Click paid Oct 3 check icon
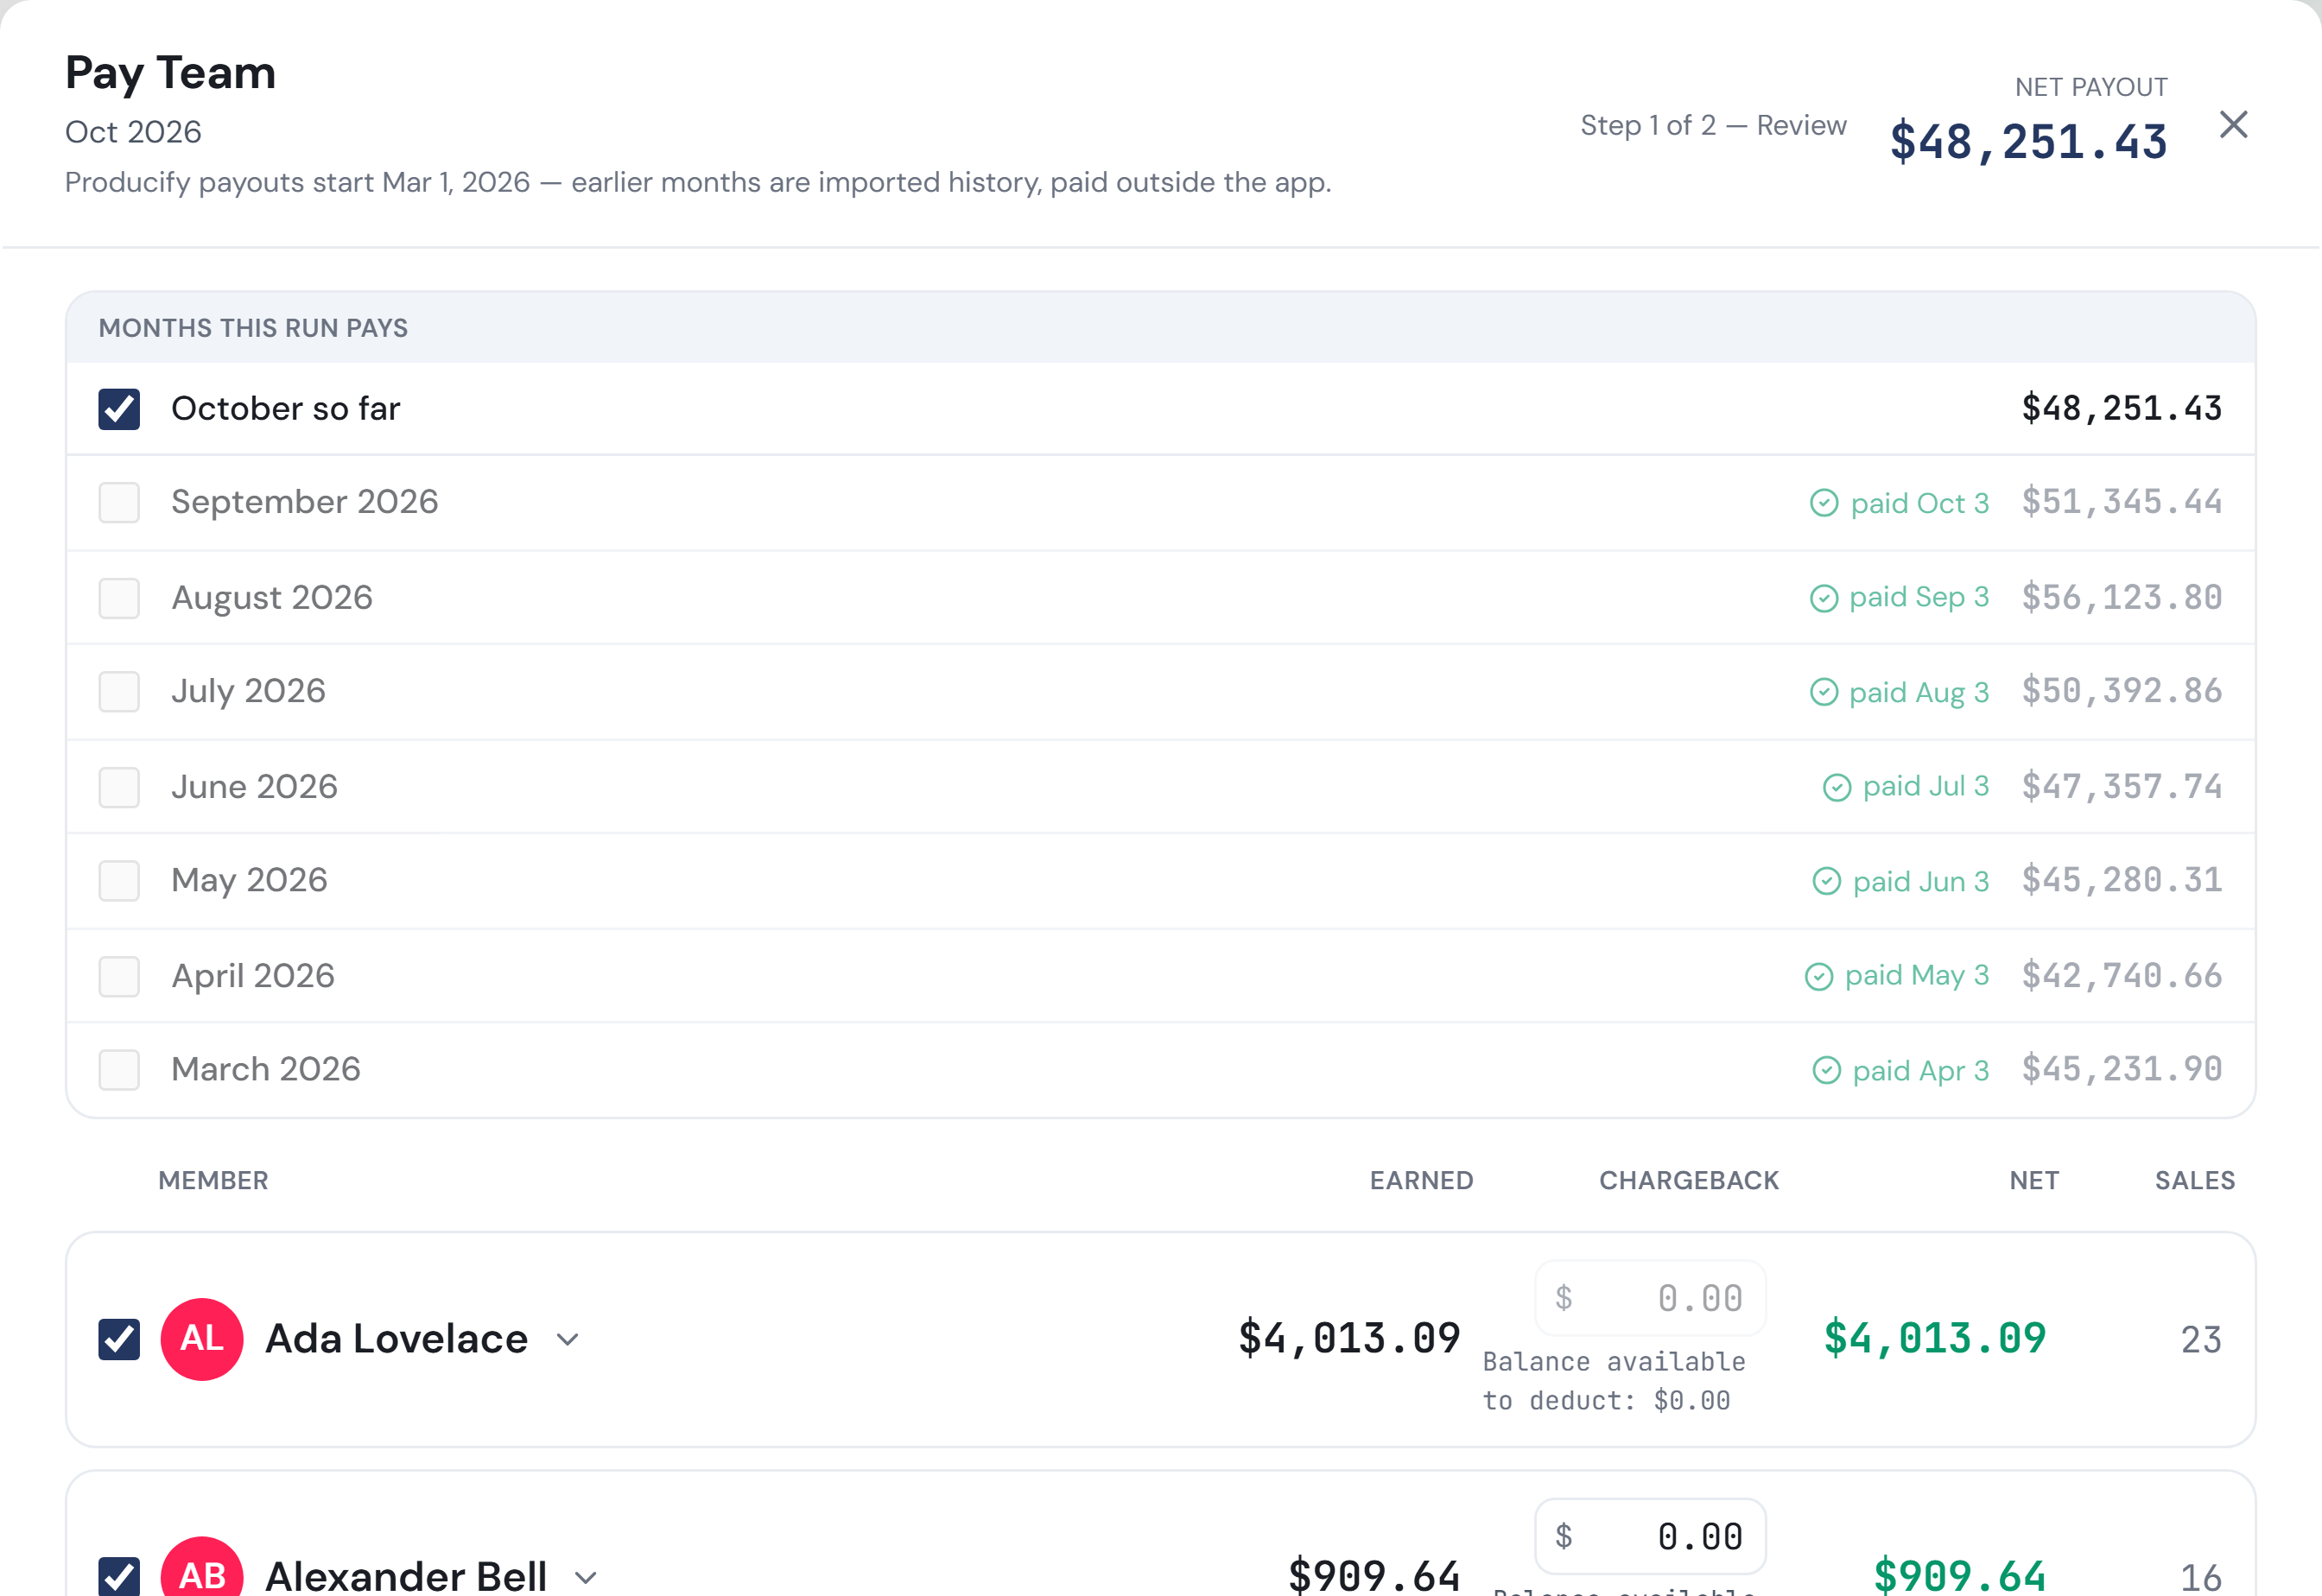This screenshot has width=2322, height=1596. (x=1824, y=502)
